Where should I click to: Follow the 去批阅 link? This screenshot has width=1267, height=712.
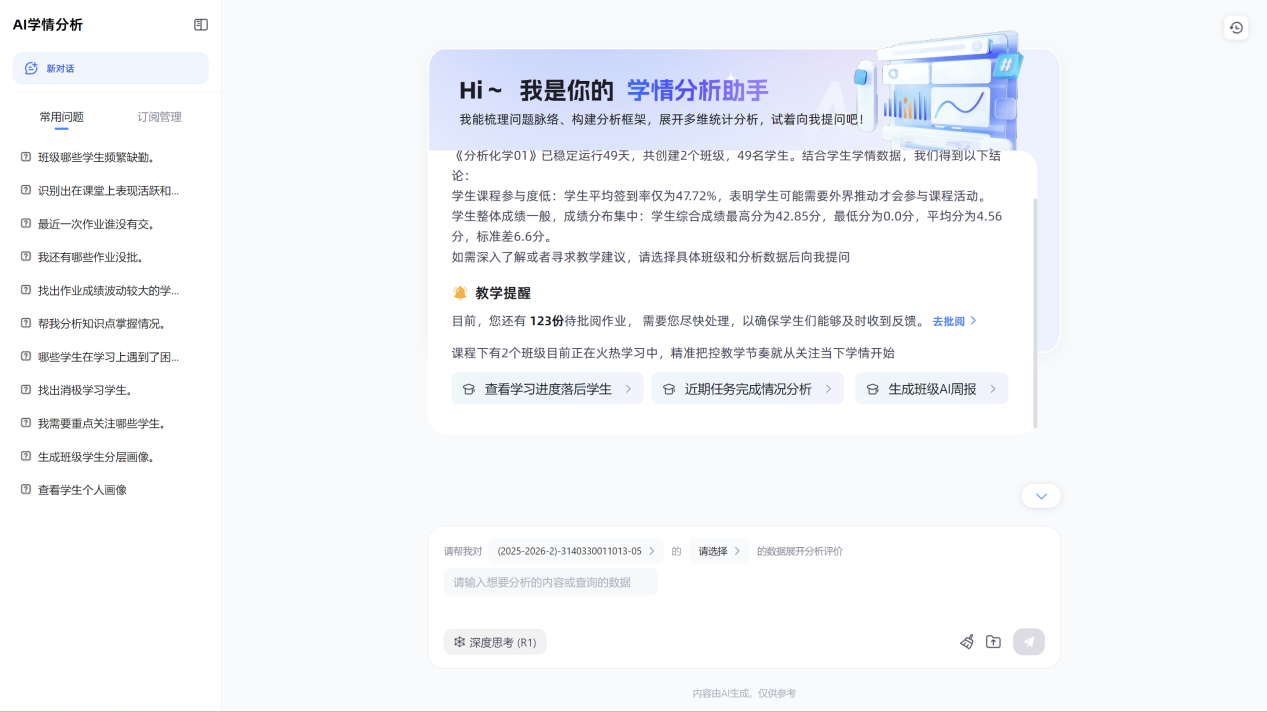click(x=954, y=321)
